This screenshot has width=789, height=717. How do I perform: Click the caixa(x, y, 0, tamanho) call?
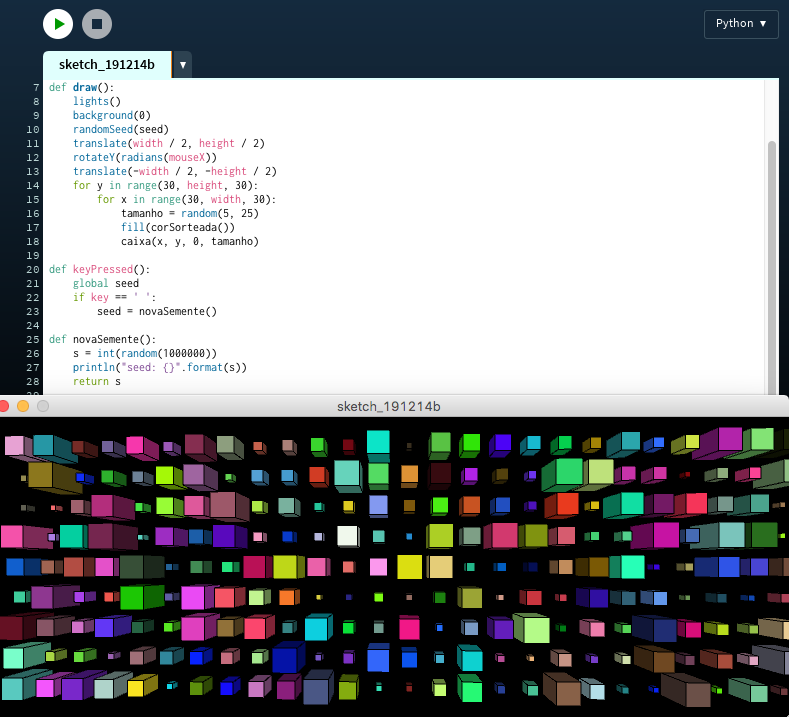click(190, 241)
